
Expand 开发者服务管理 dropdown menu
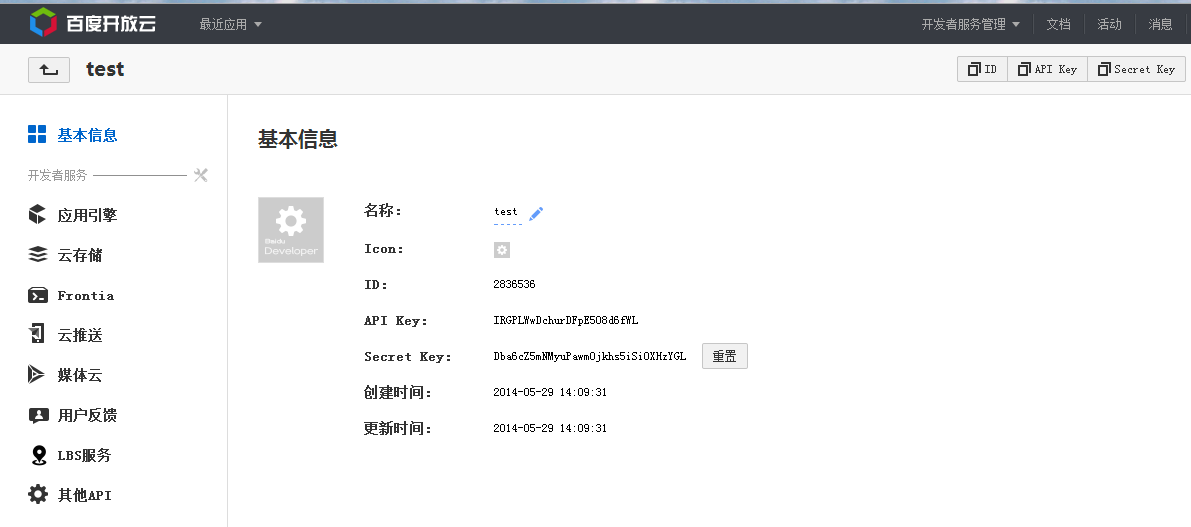[971, 24]
